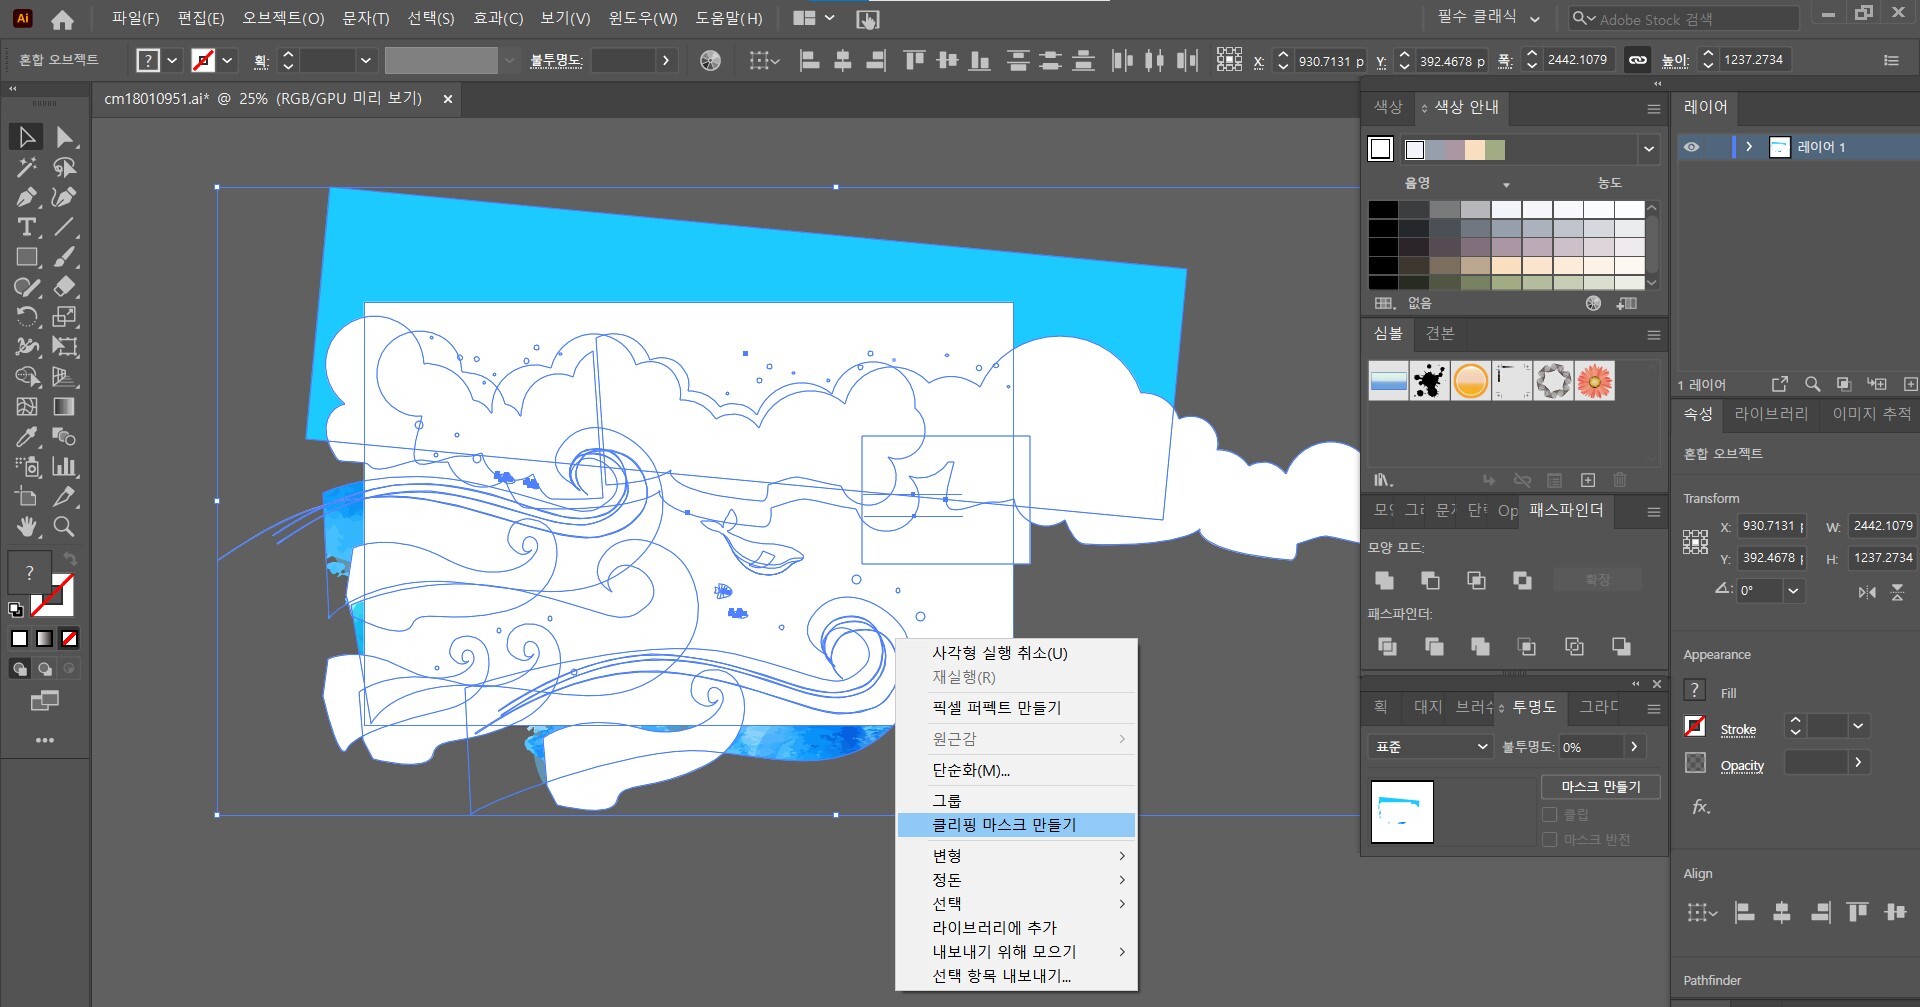Click the 마스크 만들기 button
This screenshot has height=1007, width=1920.
pos(1600,787)
